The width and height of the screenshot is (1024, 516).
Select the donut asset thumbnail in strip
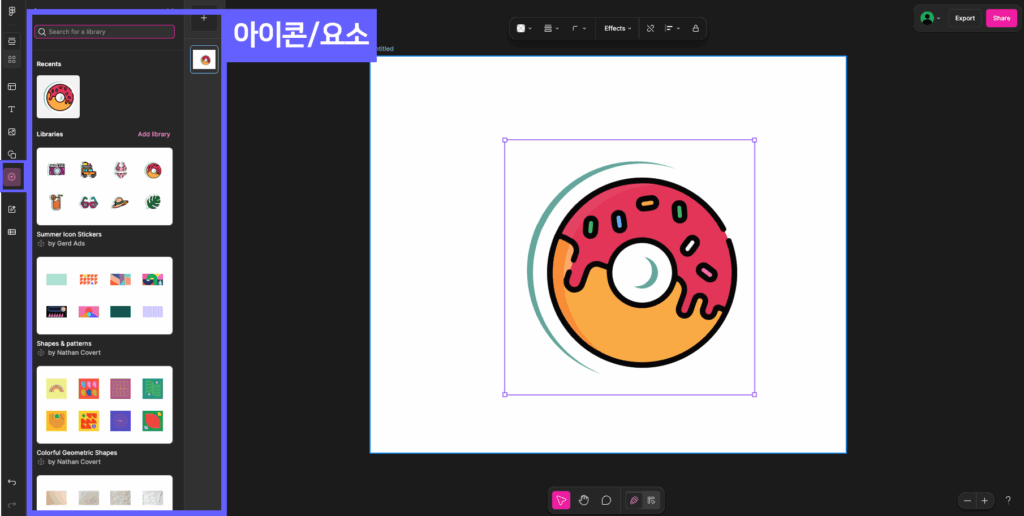[204, 59]
